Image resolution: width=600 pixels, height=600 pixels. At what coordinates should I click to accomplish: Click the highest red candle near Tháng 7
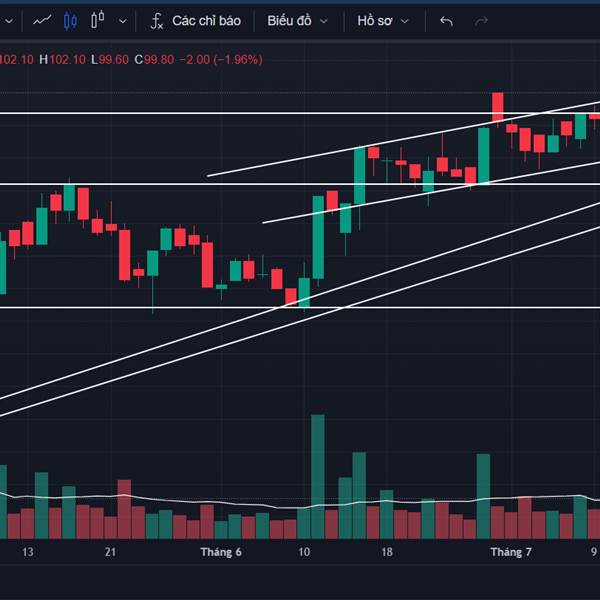(497, 107)
